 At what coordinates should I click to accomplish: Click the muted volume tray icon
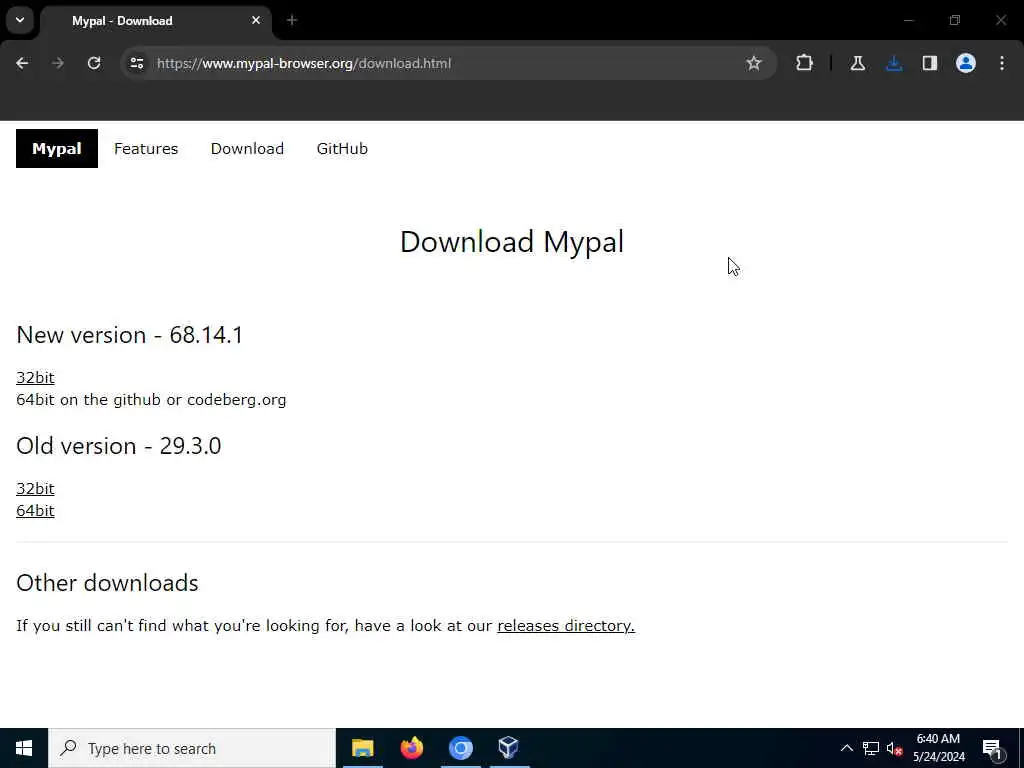(894, 748)
